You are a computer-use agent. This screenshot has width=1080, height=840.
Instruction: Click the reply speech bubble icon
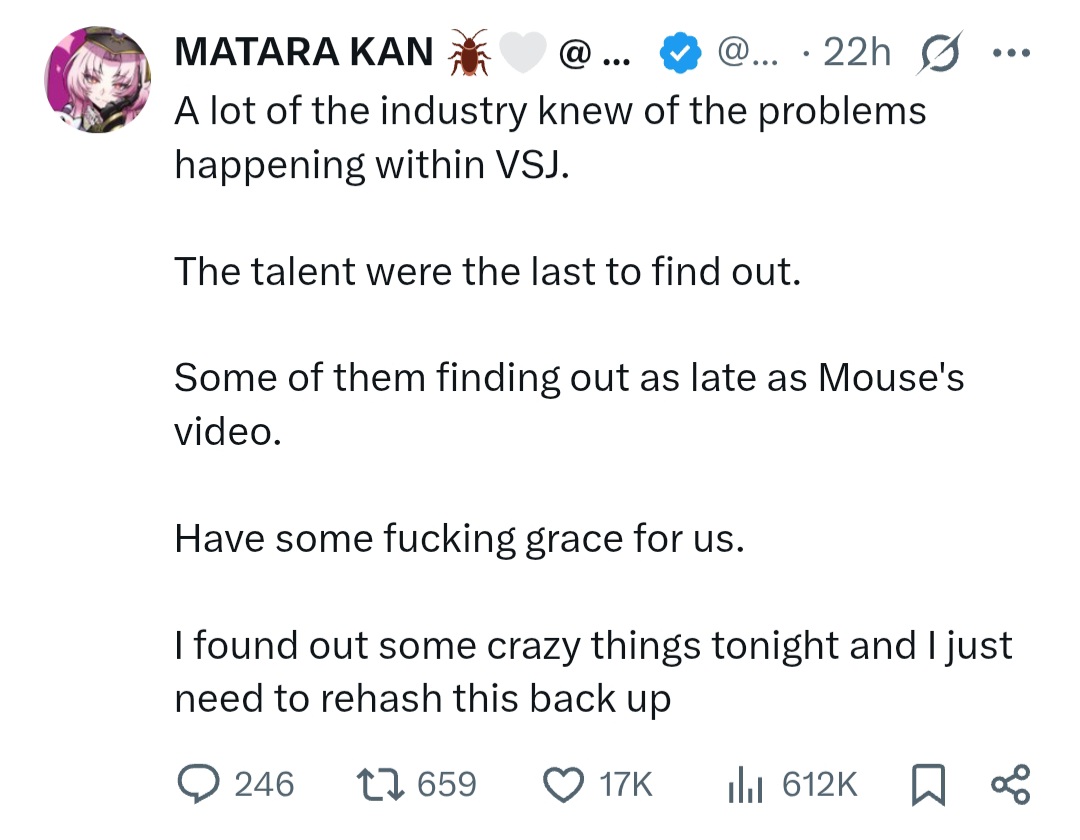pos(196,784)
